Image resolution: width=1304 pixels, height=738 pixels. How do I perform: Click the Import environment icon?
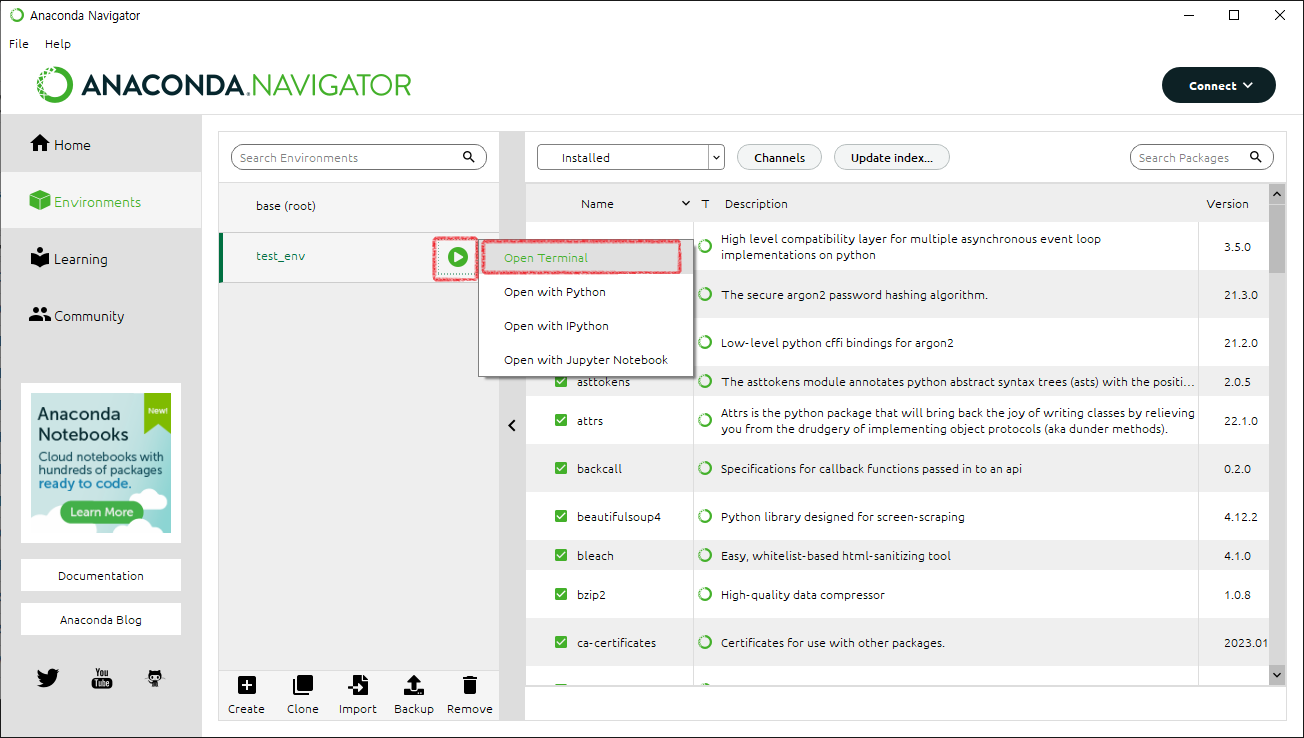click(357, 685)
